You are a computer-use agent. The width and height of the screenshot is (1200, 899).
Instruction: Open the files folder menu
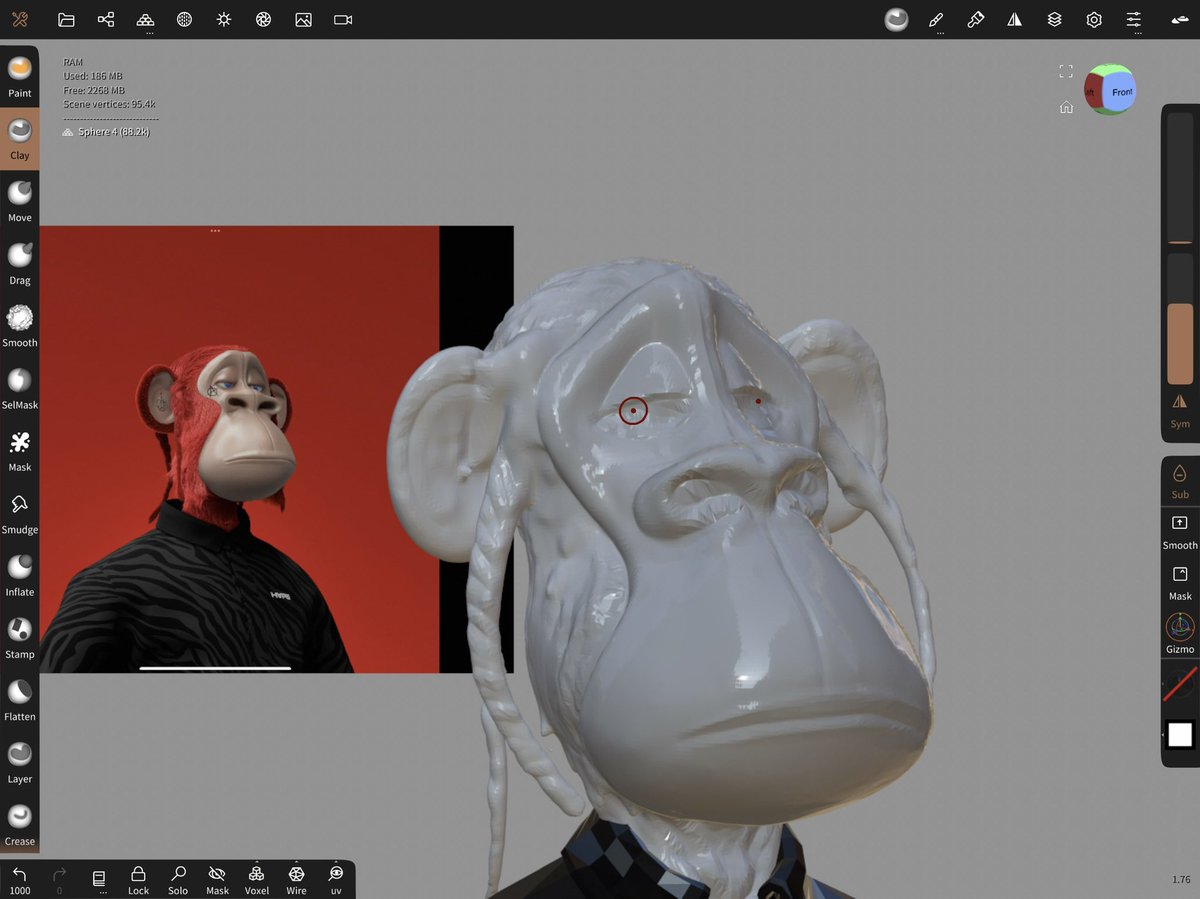[x=66, y=20]
